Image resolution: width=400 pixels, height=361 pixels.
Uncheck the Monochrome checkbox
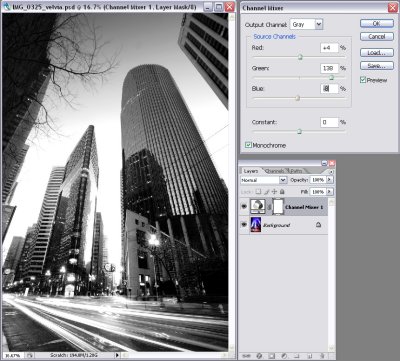(248, 145)
